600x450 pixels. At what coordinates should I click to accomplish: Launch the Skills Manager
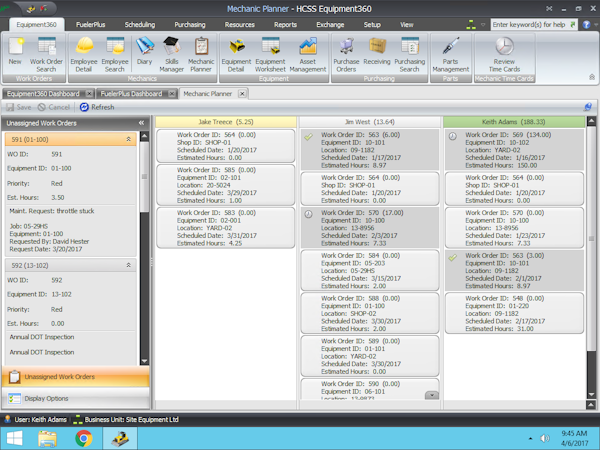(171, 54)
